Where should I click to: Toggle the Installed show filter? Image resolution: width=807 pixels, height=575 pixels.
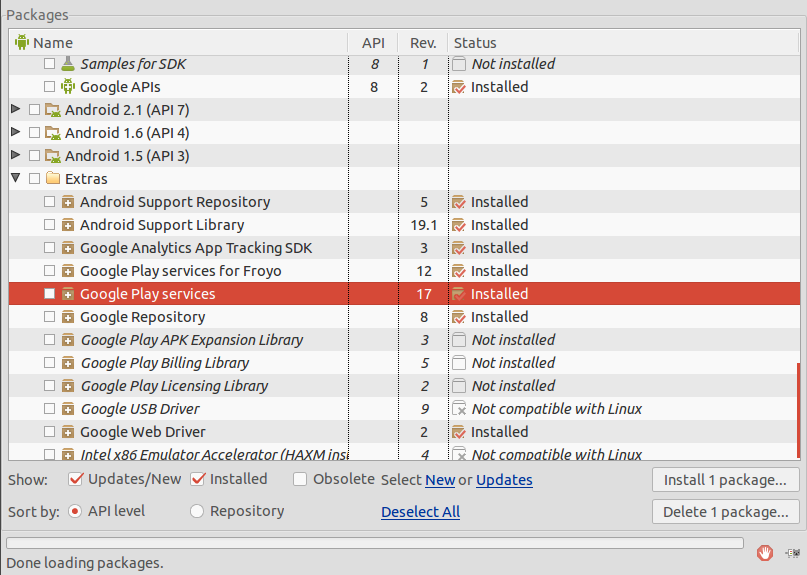[x=198, y=479]
